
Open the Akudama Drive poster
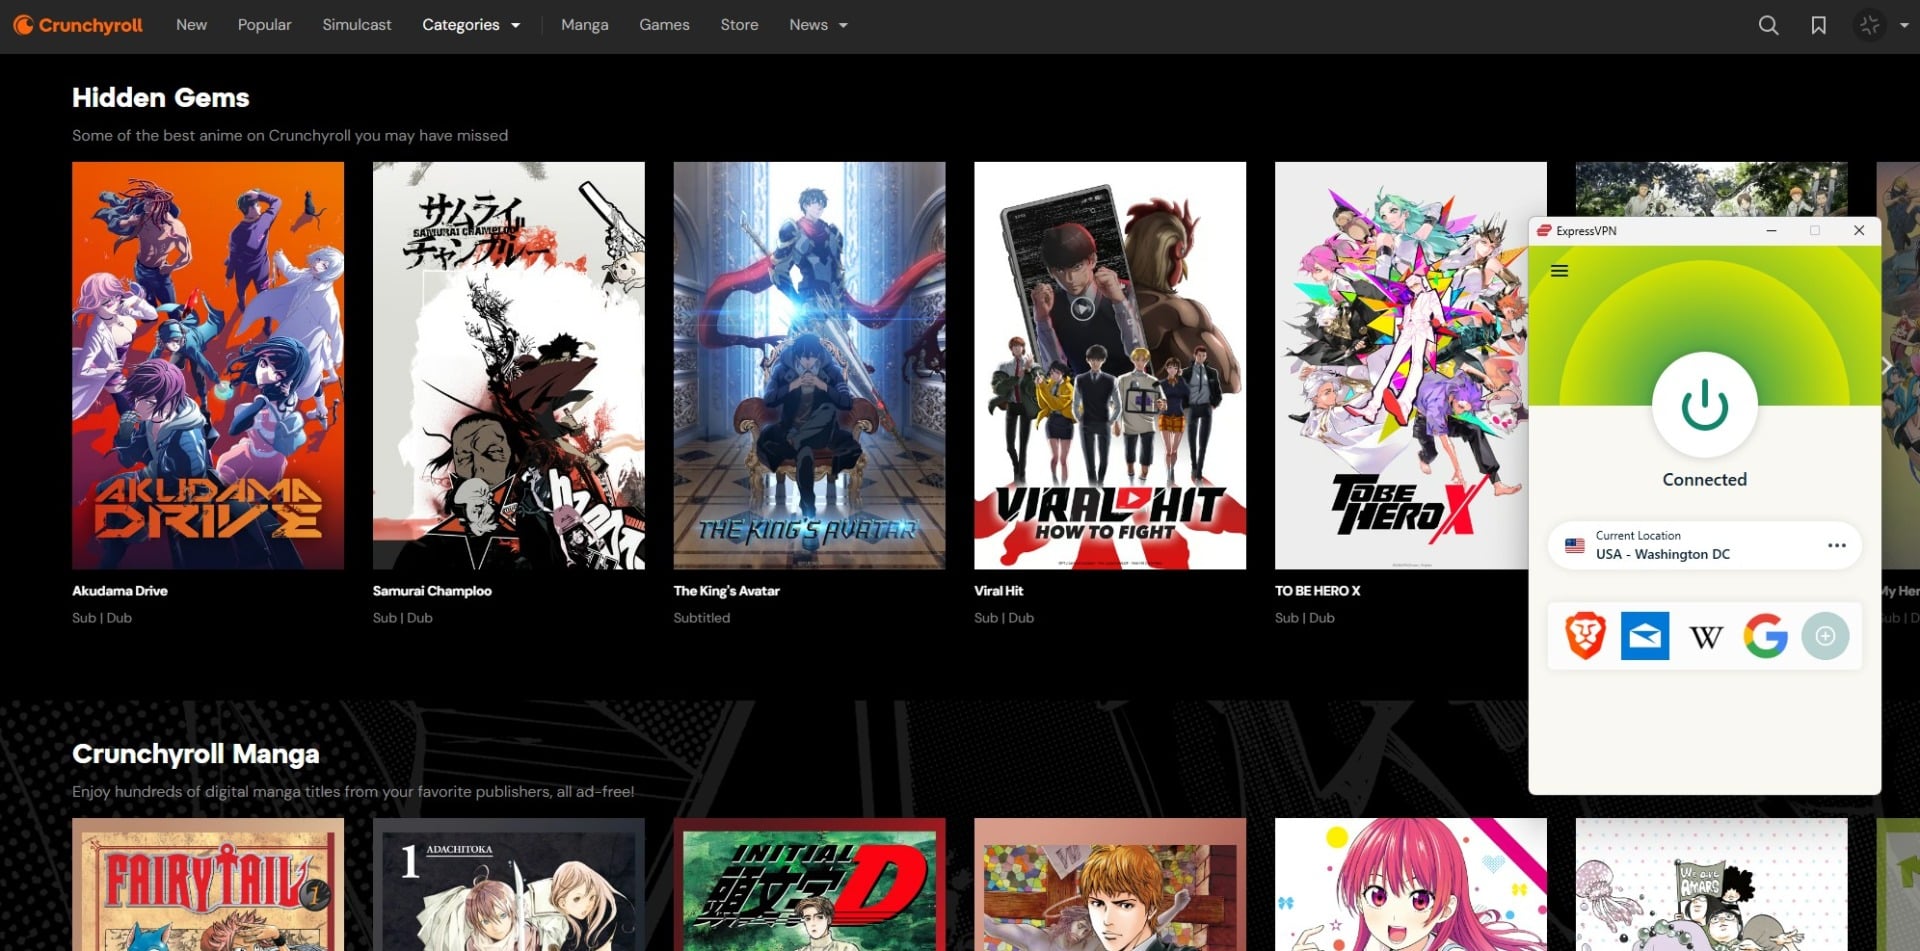pyautogui.click(x=208, y=366)
